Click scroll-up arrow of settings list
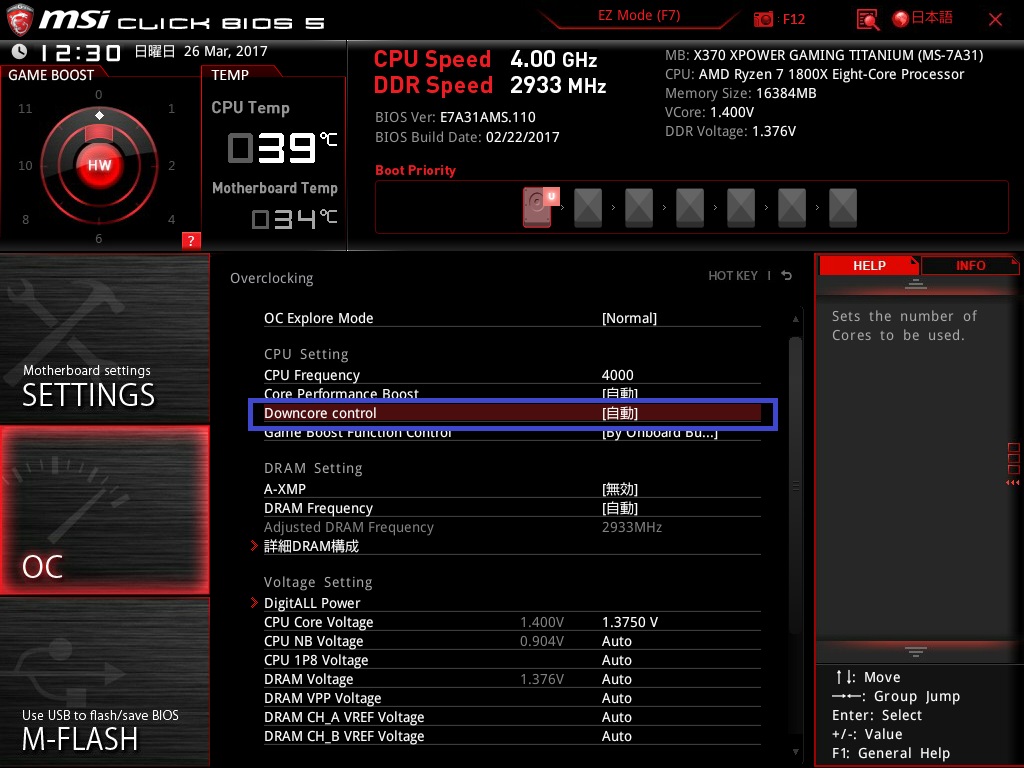This screenshot has width=1024, height=768. [795, 319]
